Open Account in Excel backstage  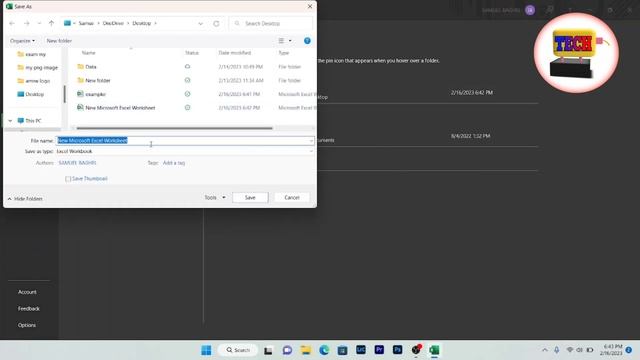27,292
